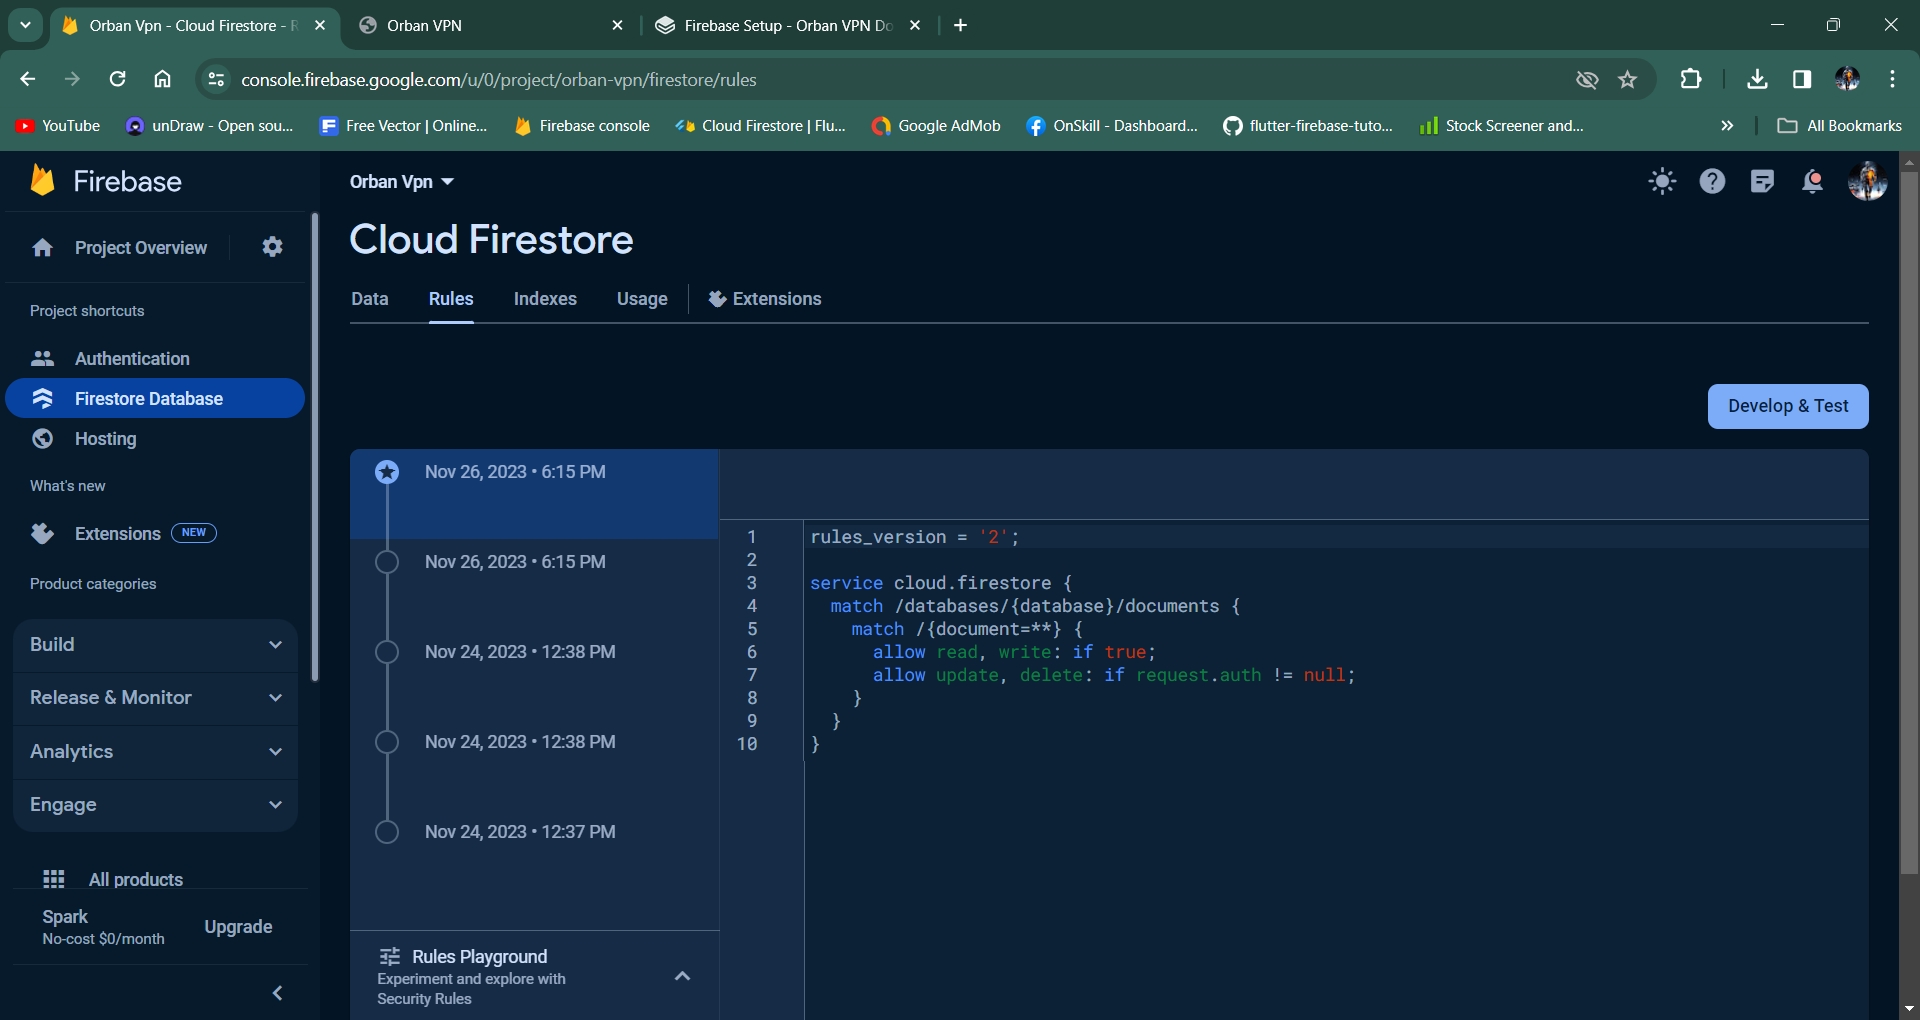Viewport: 1920px width, 1020px height.
Task: Select the Nov 24, 2023 12:37 PM rules version
Action: [x=519, y=832]
